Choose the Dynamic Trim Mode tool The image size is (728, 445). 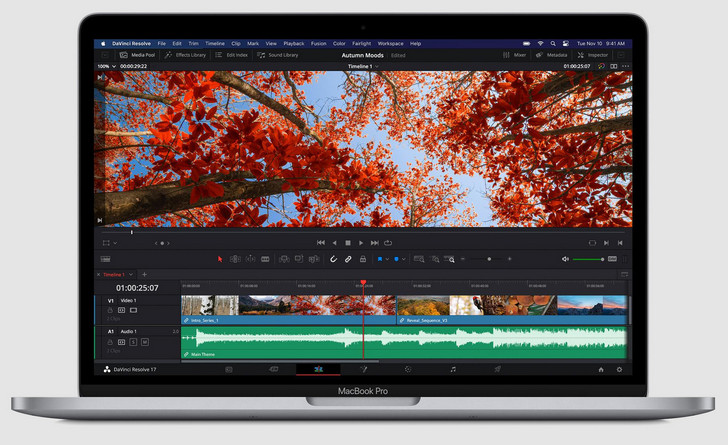click(x=250, y=259)
